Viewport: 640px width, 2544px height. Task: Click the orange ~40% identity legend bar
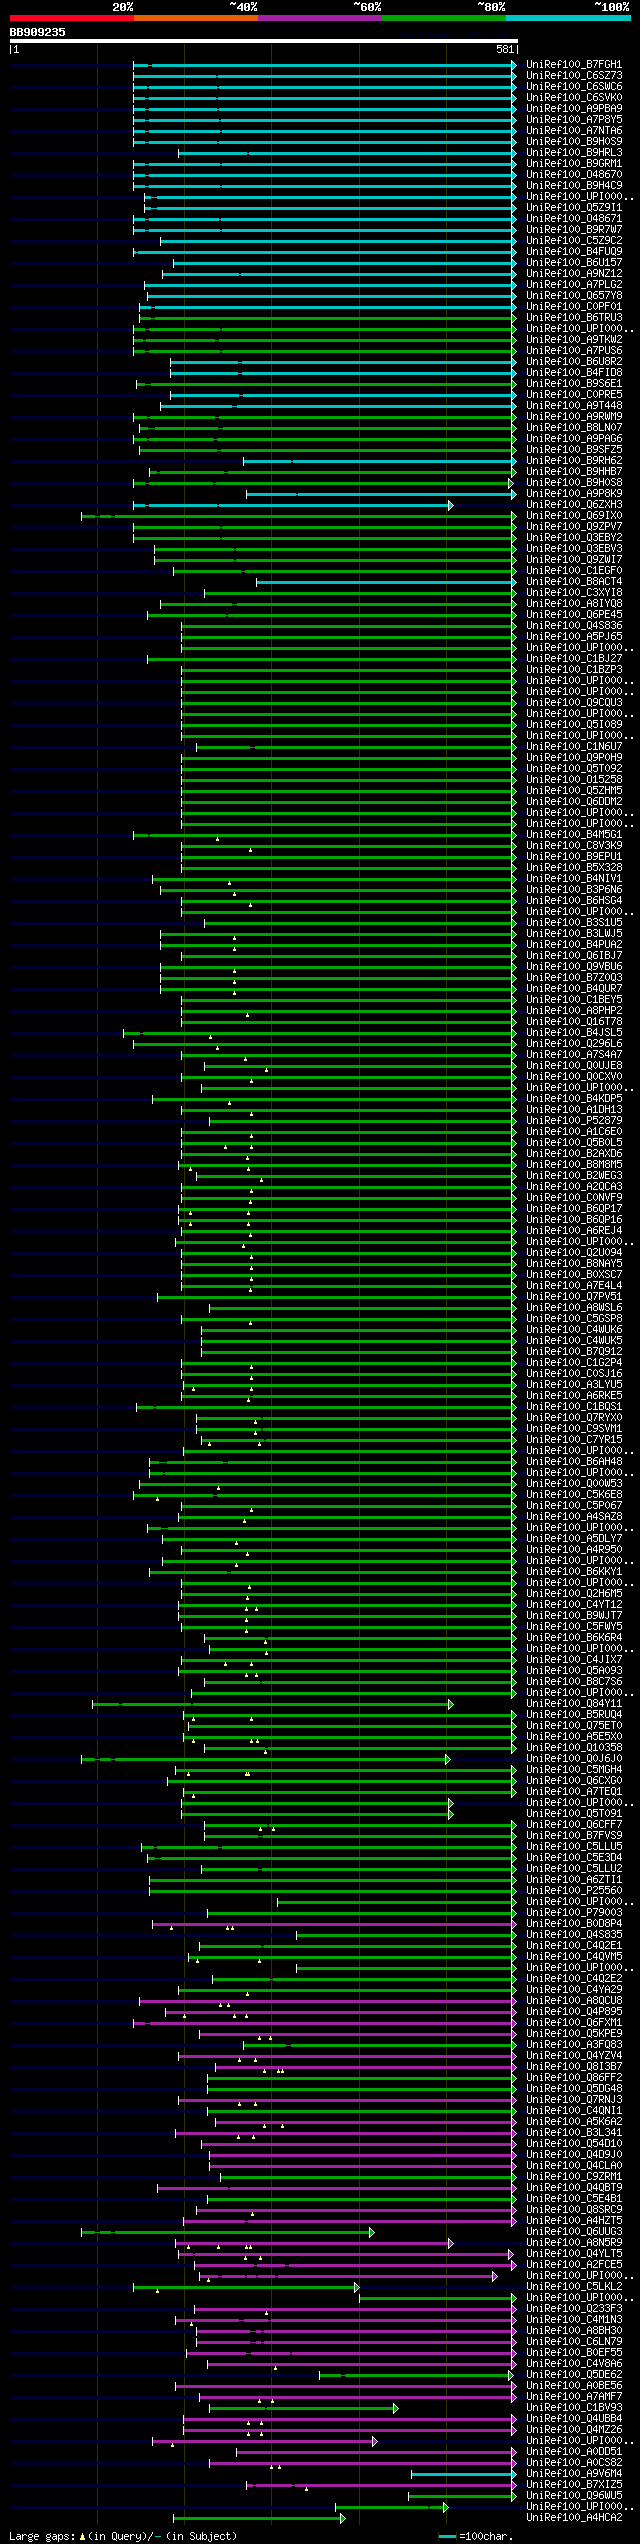(x=196, y=18)
